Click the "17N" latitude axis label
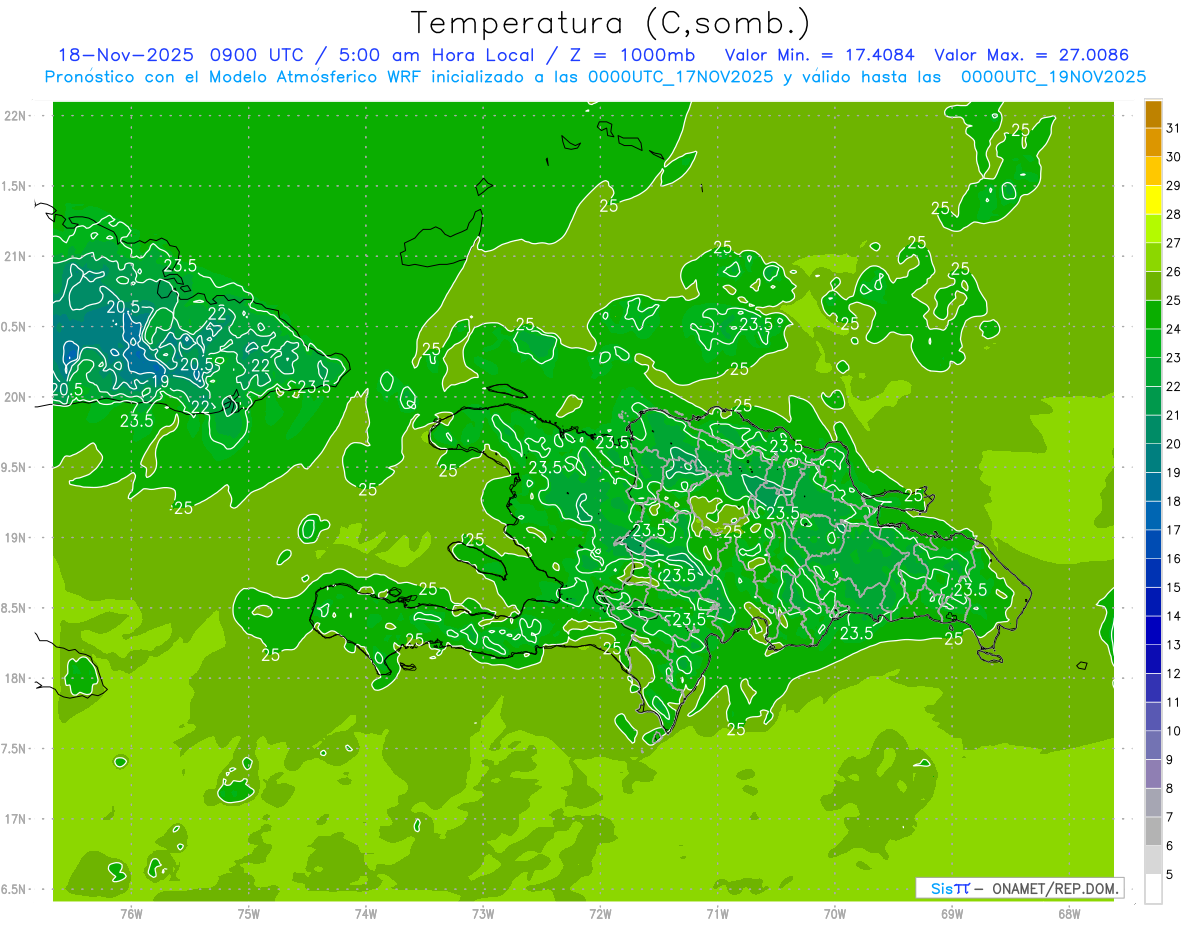The width and height of the screenshot is (1200, 927). pos(14,819)
